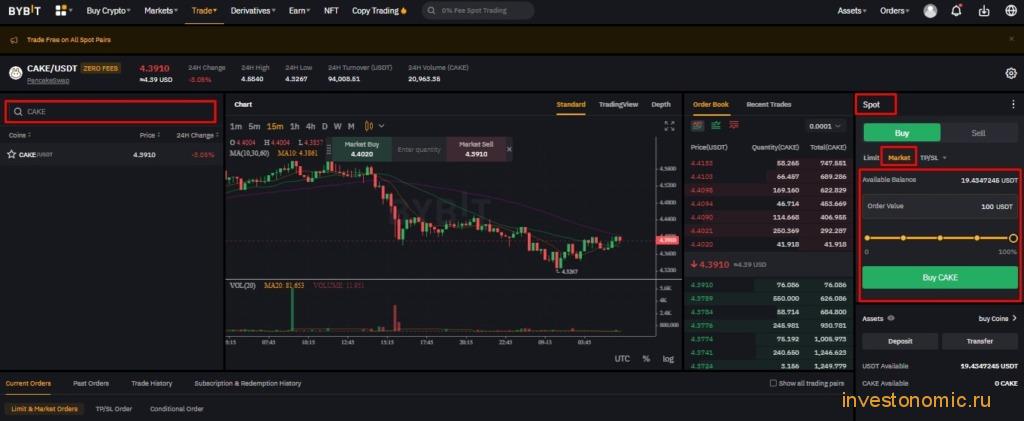Click the CAKE coin search field

(110, 112)
